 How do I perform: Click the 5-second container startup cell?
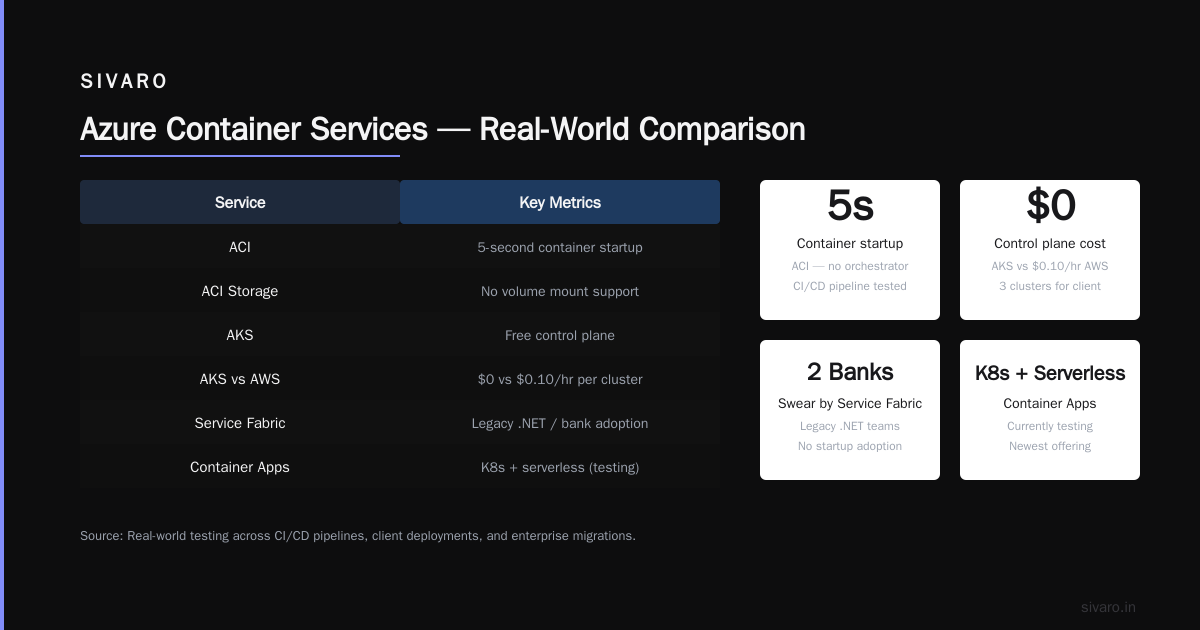pos(560,247)
